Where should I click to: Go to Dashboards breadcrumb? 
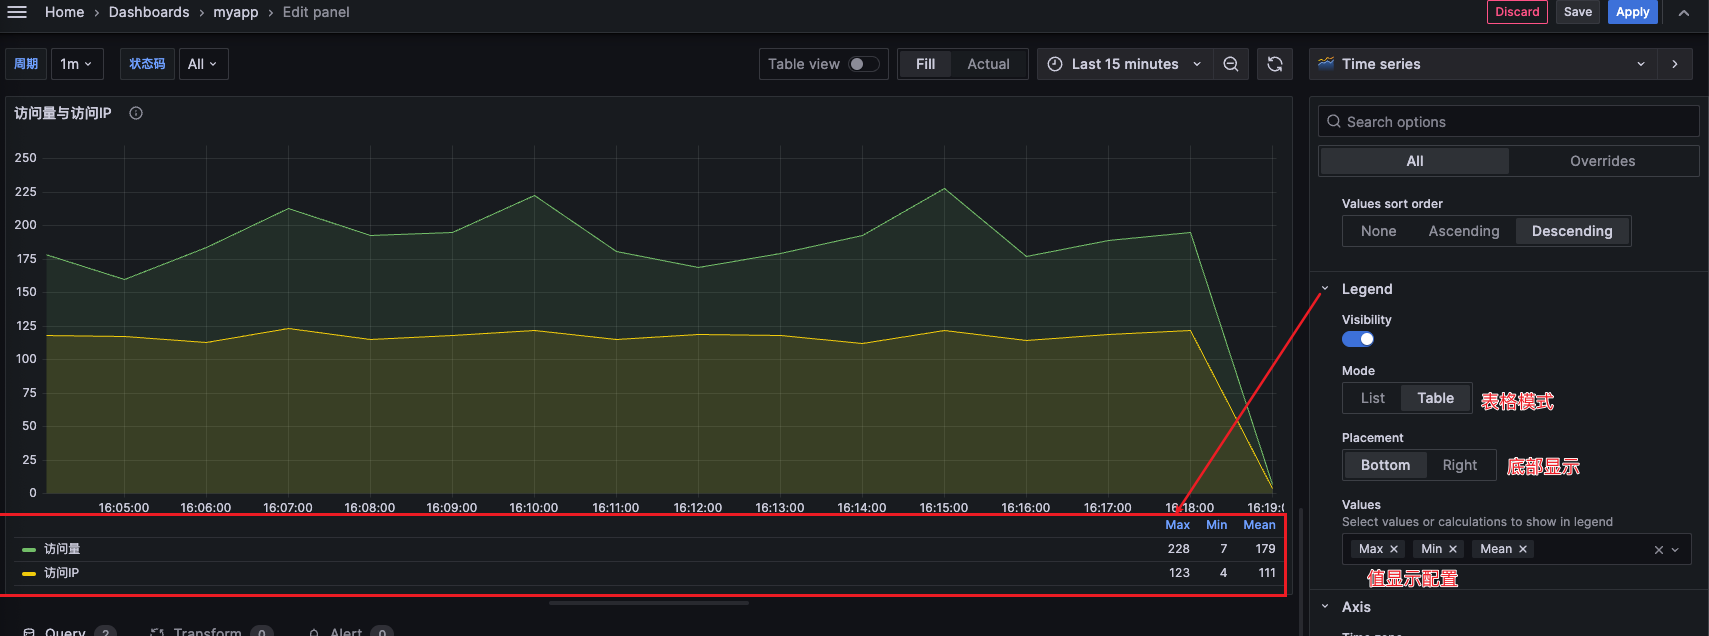click(149, 12)
